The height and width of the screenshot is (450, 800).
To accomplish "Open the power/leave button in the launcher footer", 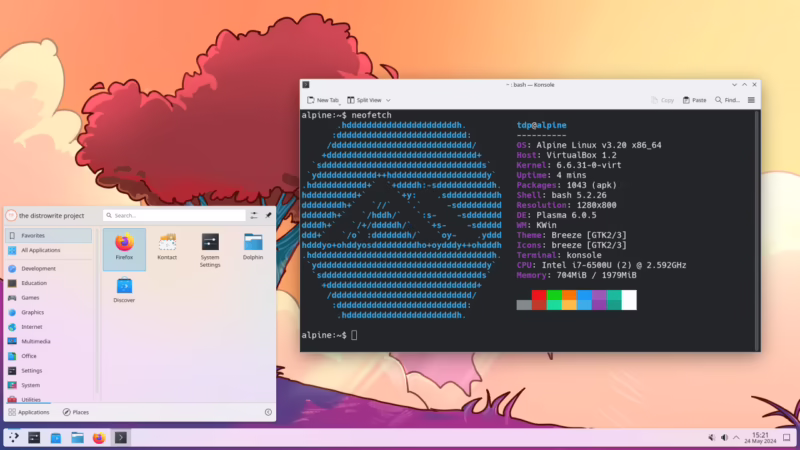I will tap(268, 412).
